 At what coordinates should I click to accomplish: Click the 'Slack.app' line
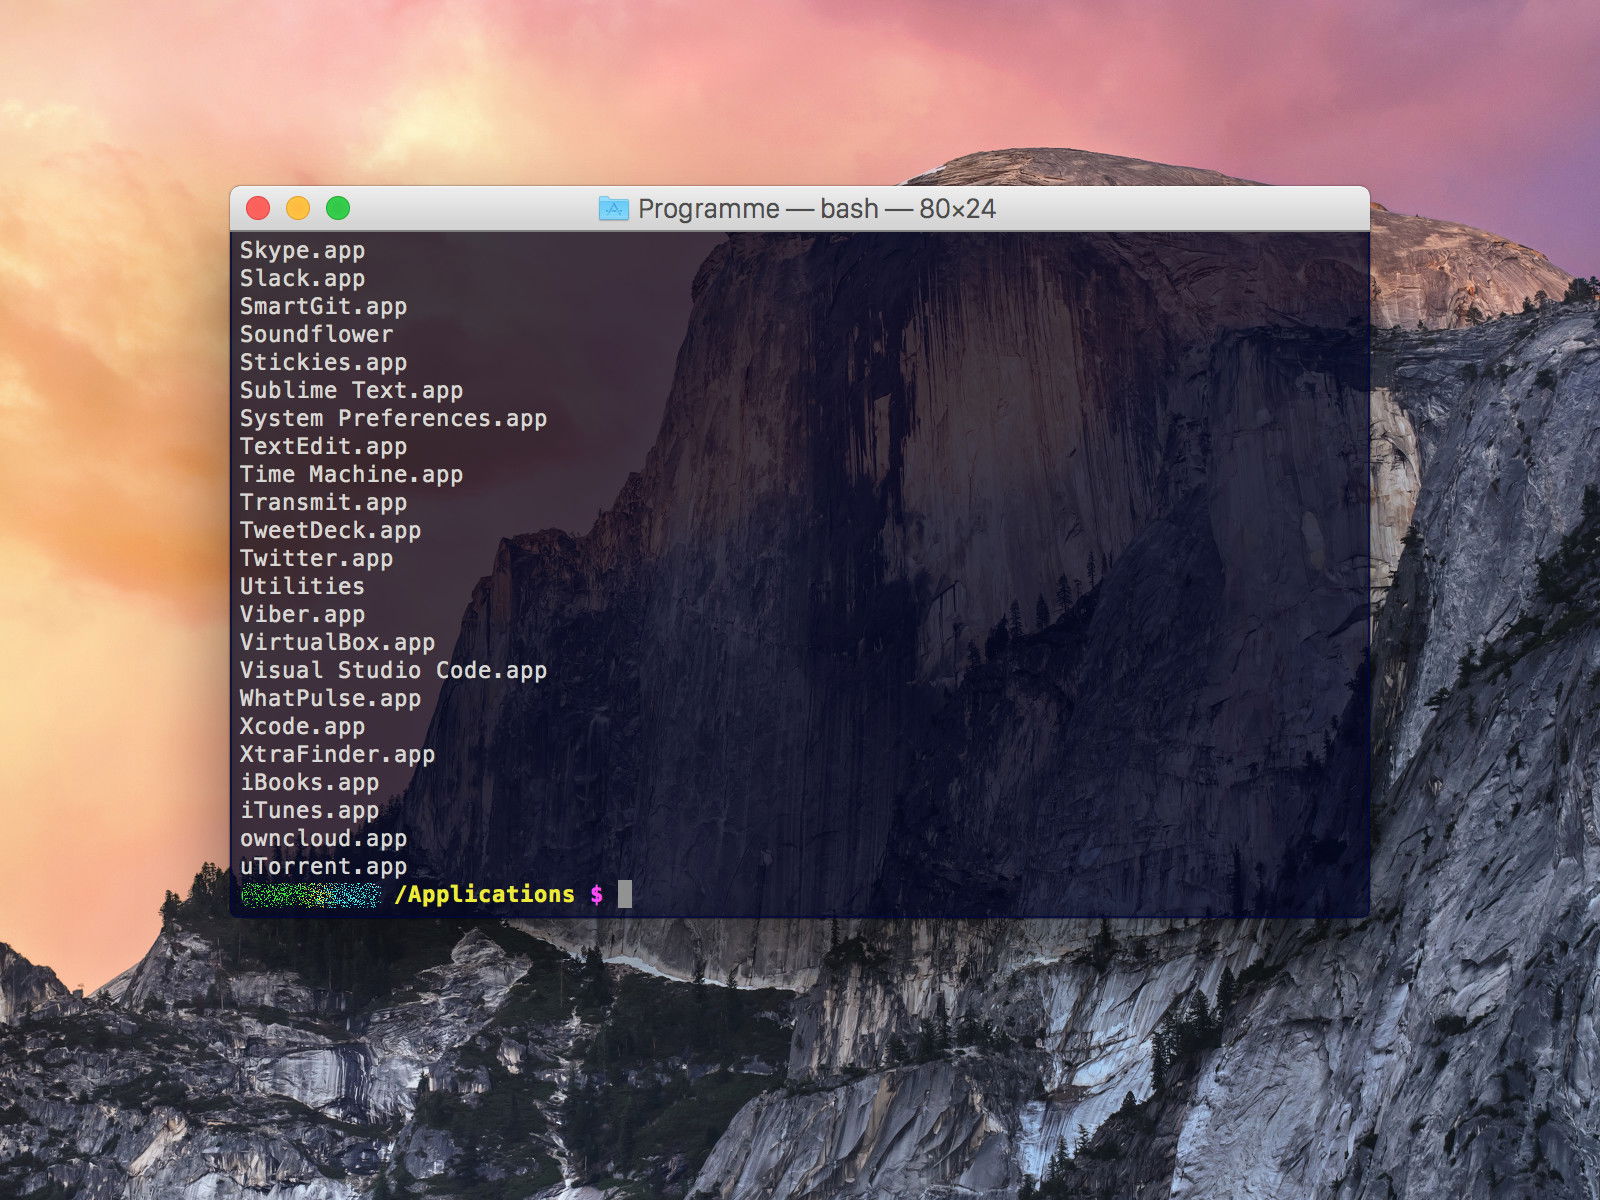pyautogui.click(x=302, y=279)
